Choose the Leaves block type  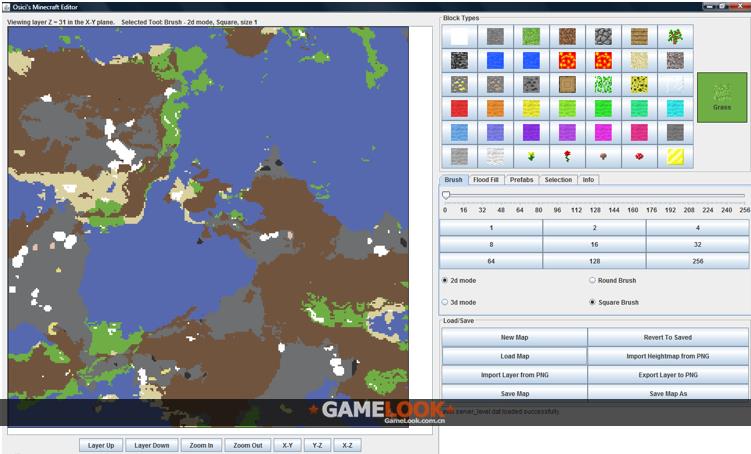pos(603,84)
